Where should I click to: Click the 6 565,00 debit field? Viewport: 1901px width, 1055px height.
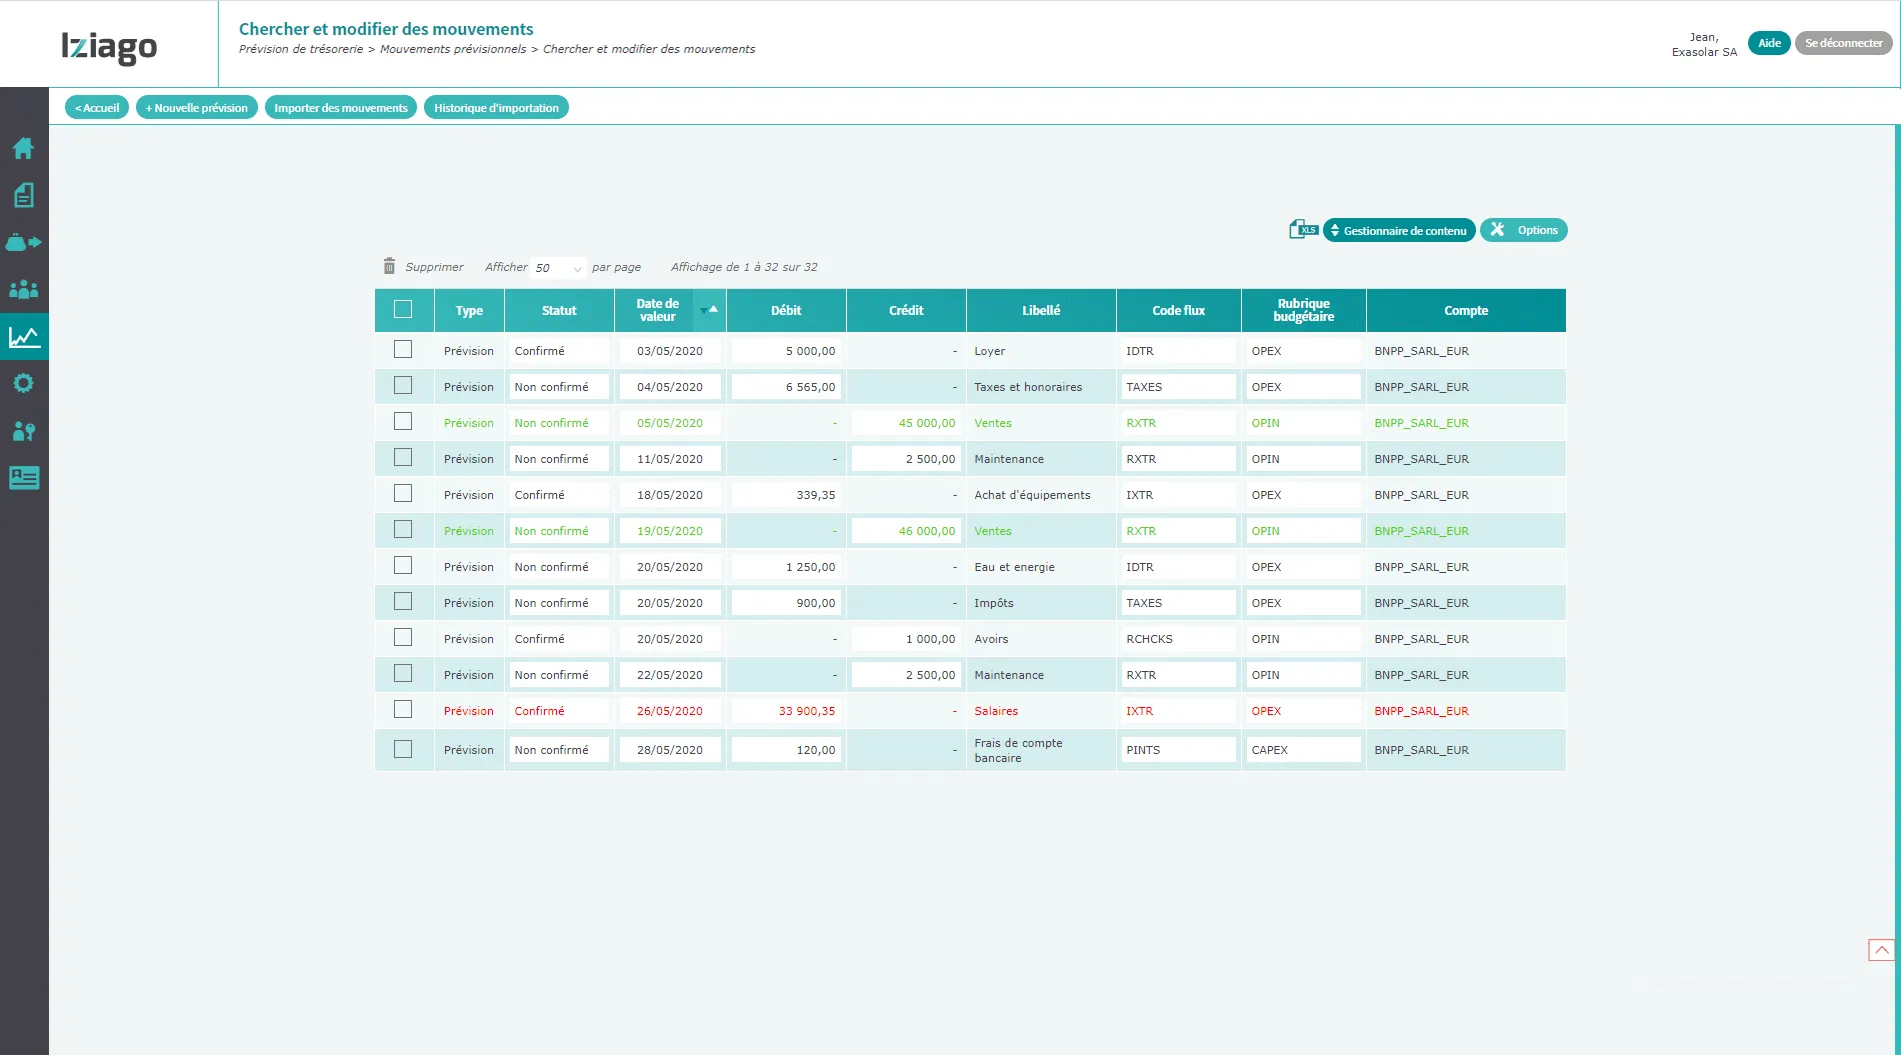786,387
